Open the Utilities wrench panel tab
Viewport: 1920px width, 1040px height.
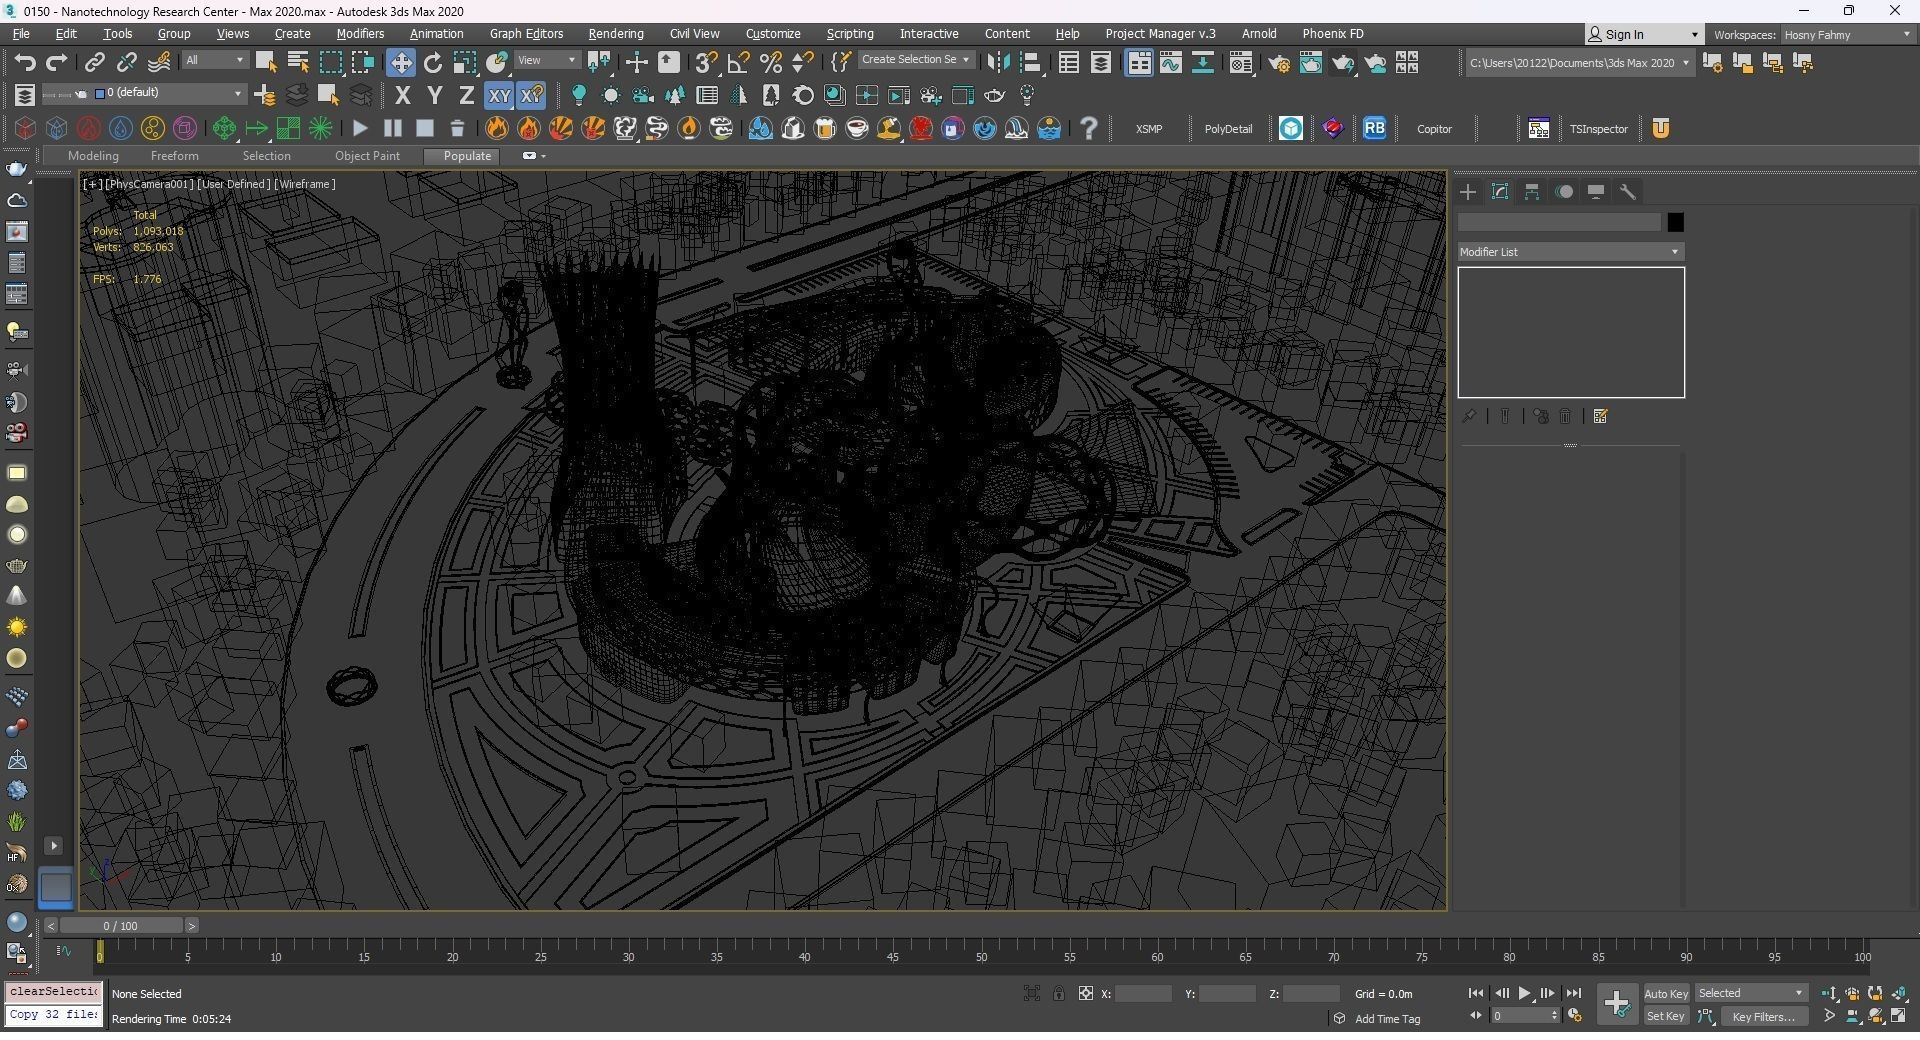[1628, 192]
